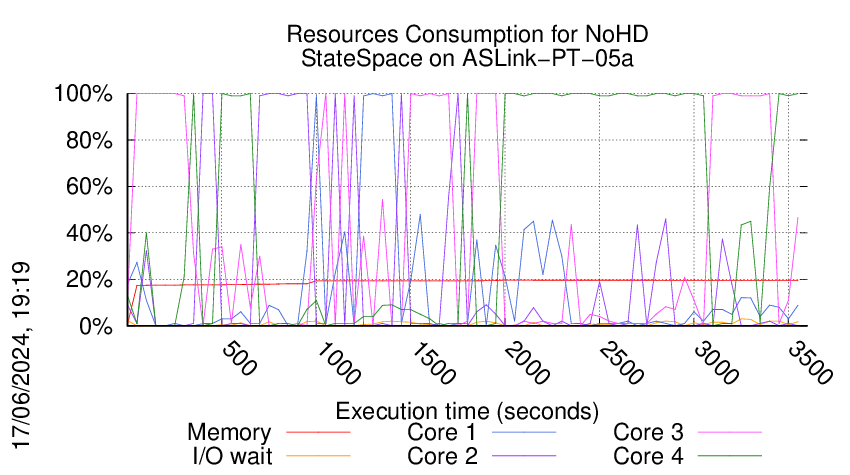Image resolution: width=850 pixels, height=475 pixels.
Task: Click the "Execution time (seconds)" axis title
Action: [467, 411]
